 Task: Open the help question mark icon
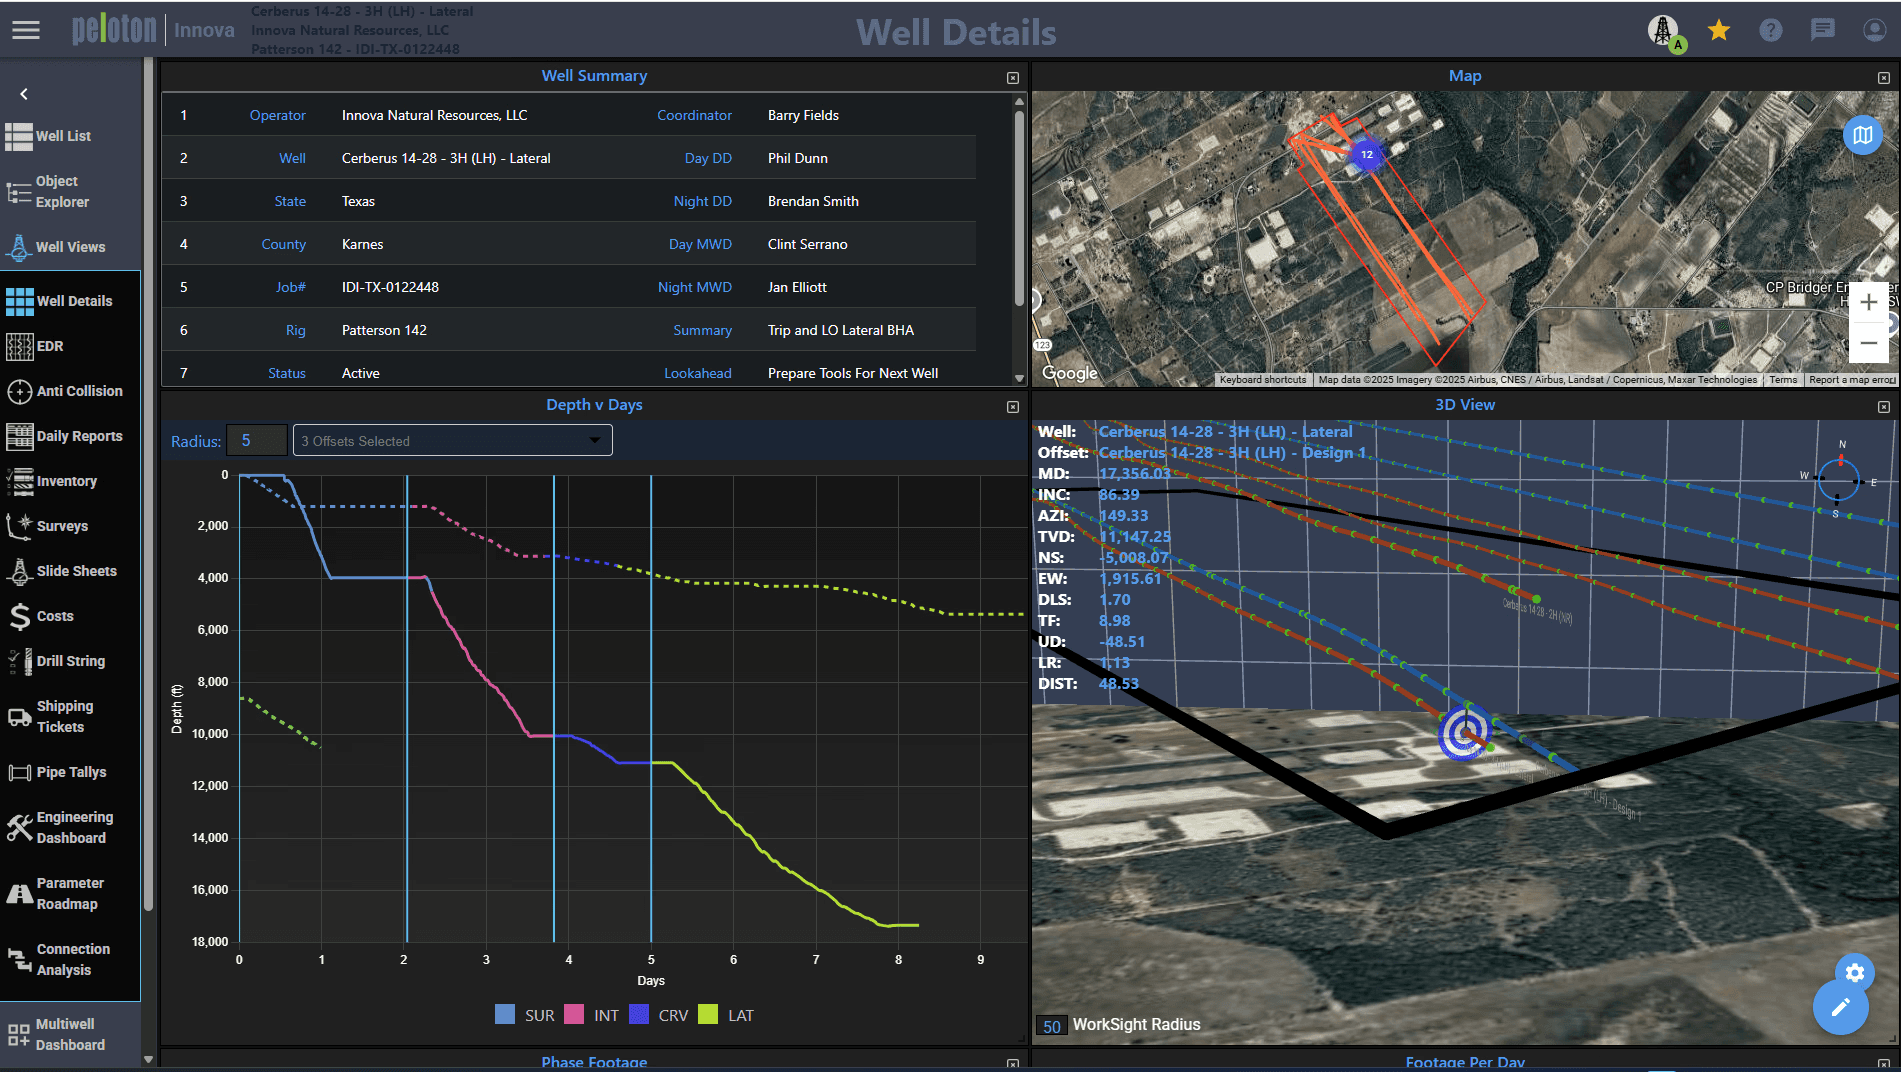(x=1770, y=30)
